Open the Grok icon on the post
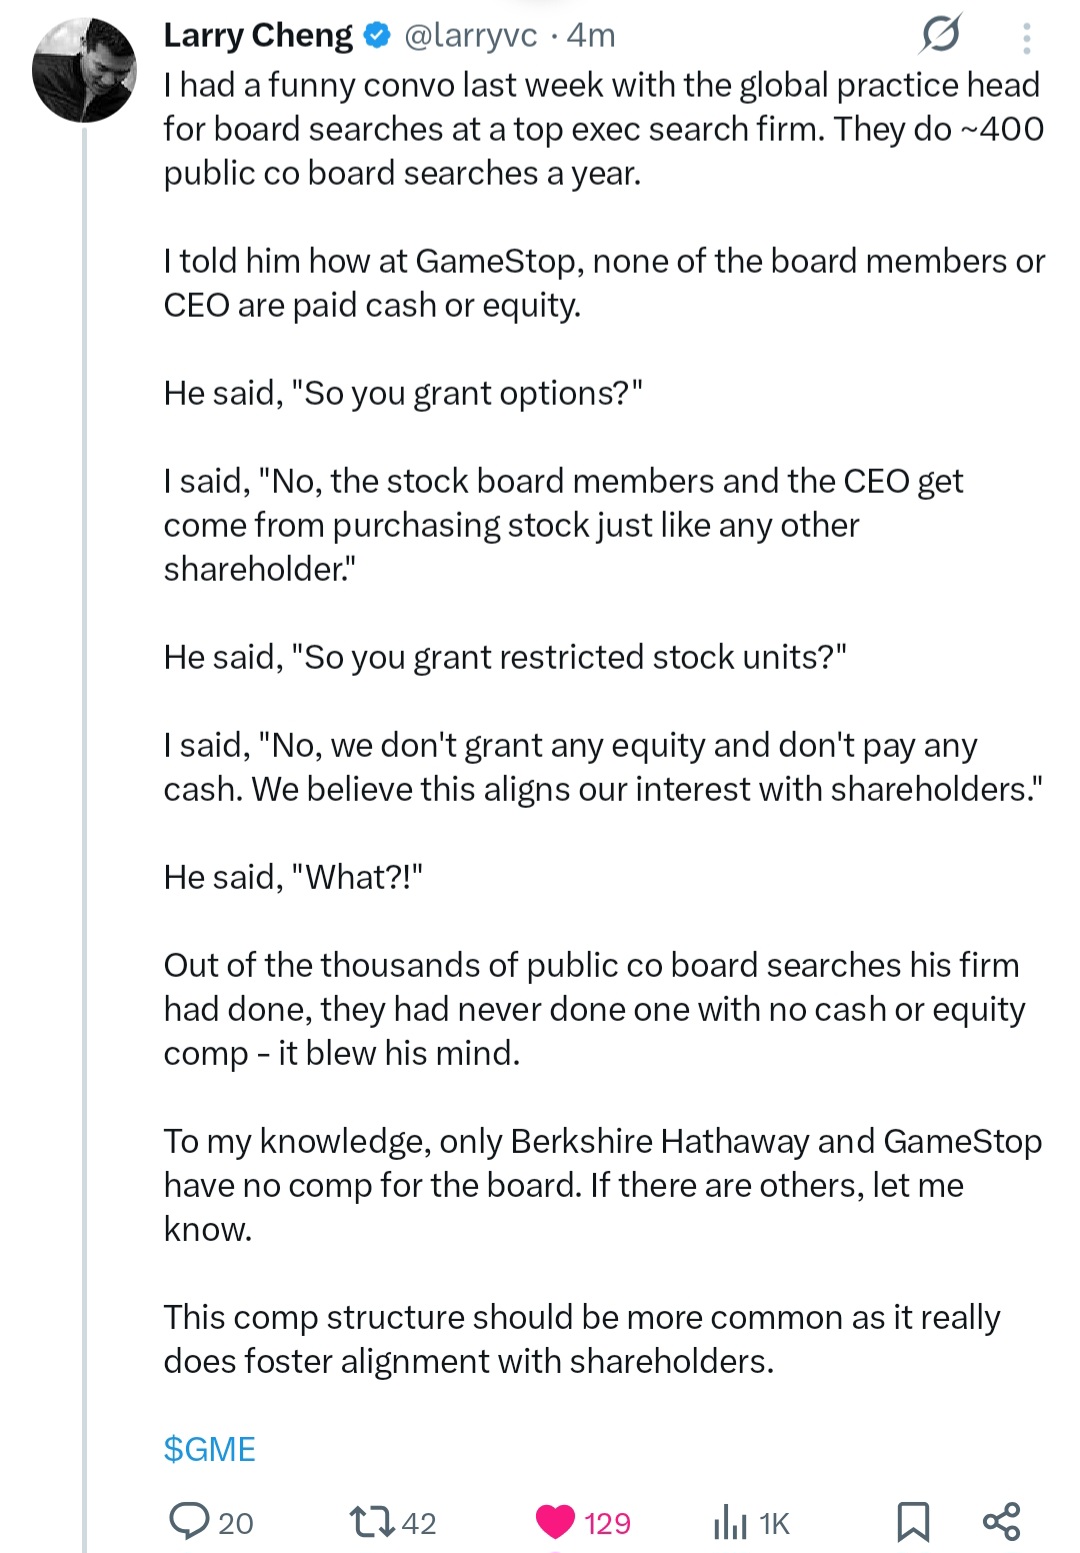Image resolution: width=1080 pixels, height=1553 pixels. (941, 35)
